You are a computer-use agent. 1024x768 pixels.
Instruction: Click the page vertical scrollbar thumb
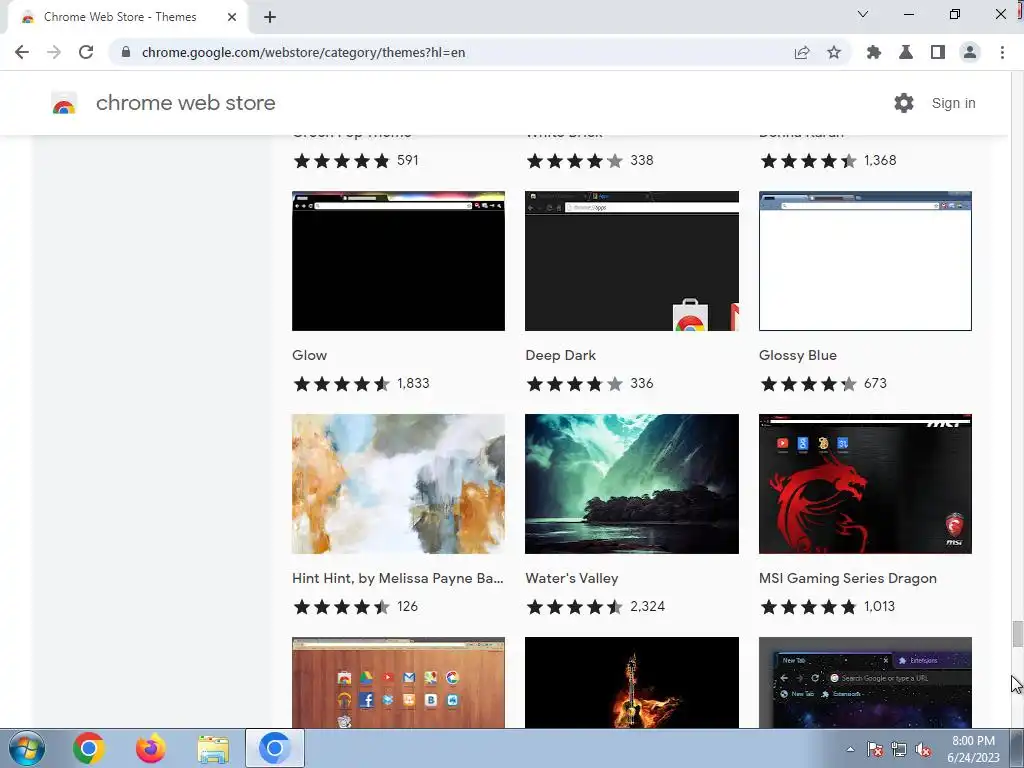pyautogui.click(x=1017, y=633)
